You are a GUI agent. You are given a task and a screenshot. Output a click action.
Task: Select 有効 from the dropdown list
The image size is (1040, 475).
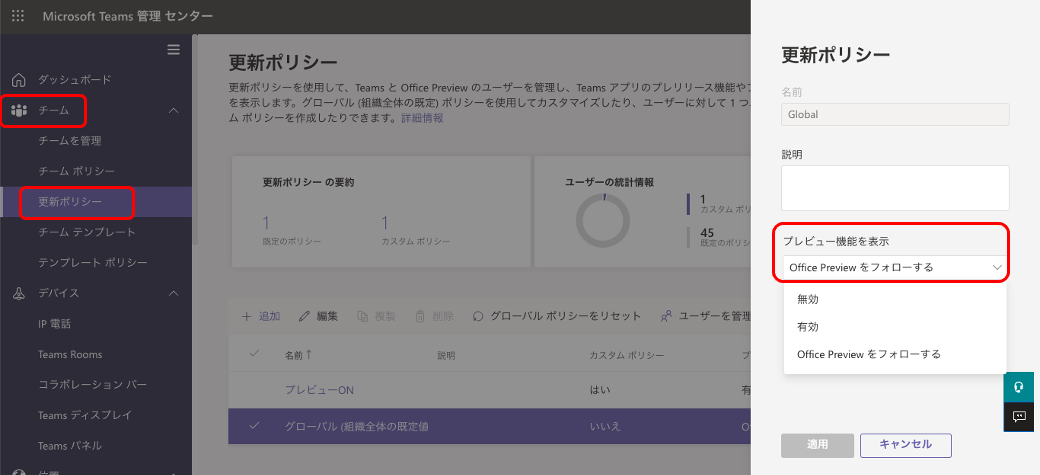(x=895, y=327)
